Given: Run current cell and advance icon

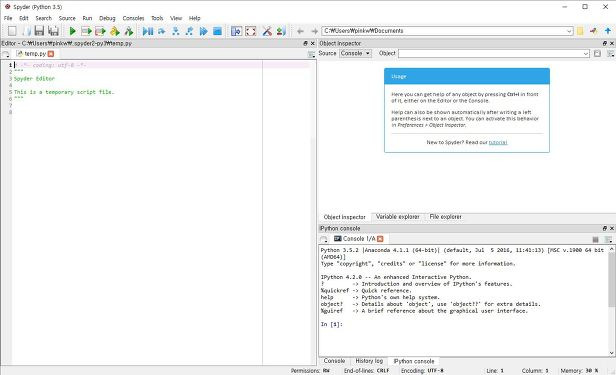Looking at the screenshot, I should (x=100, y=31).
